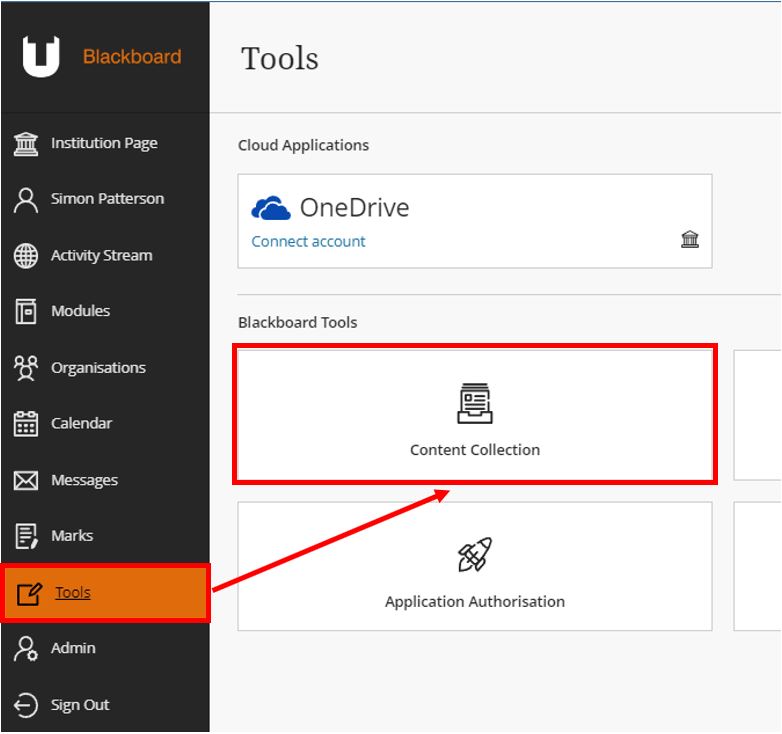Open Calendar from the sidebar
The image size is (782, 734).
pyautogui.click(x=105, y=424)
